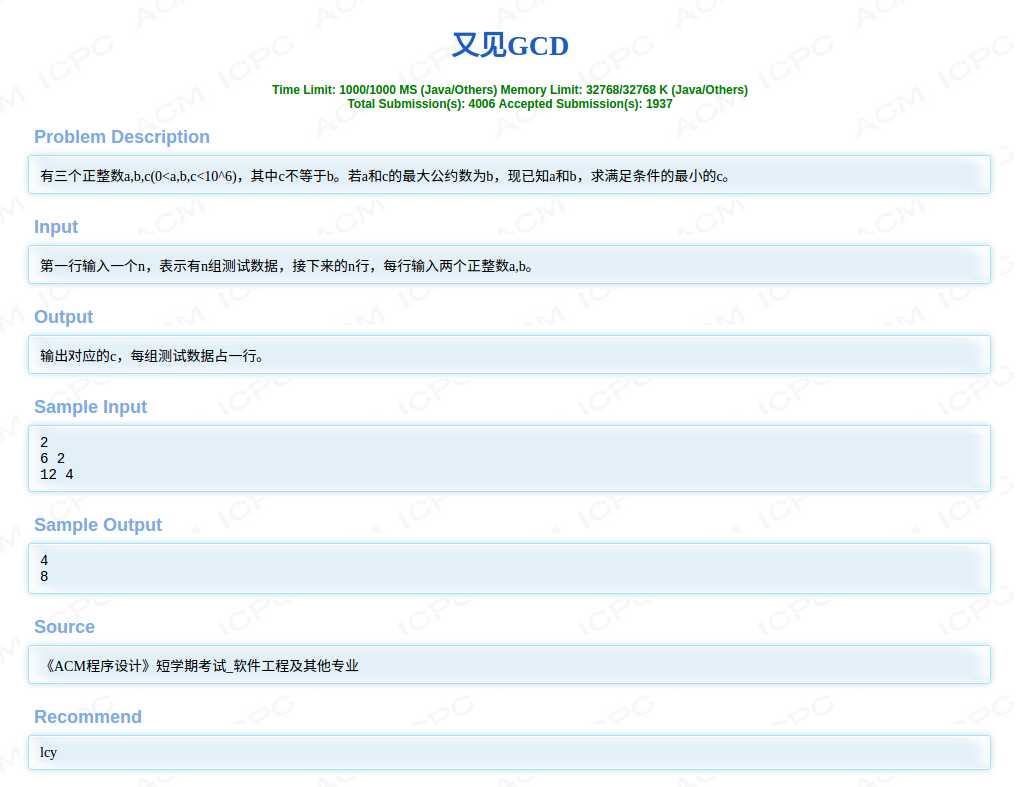Viewport: 1026px width, 787px height.
Task: Click the Problem Description heading
Action: tap(122, 137)
